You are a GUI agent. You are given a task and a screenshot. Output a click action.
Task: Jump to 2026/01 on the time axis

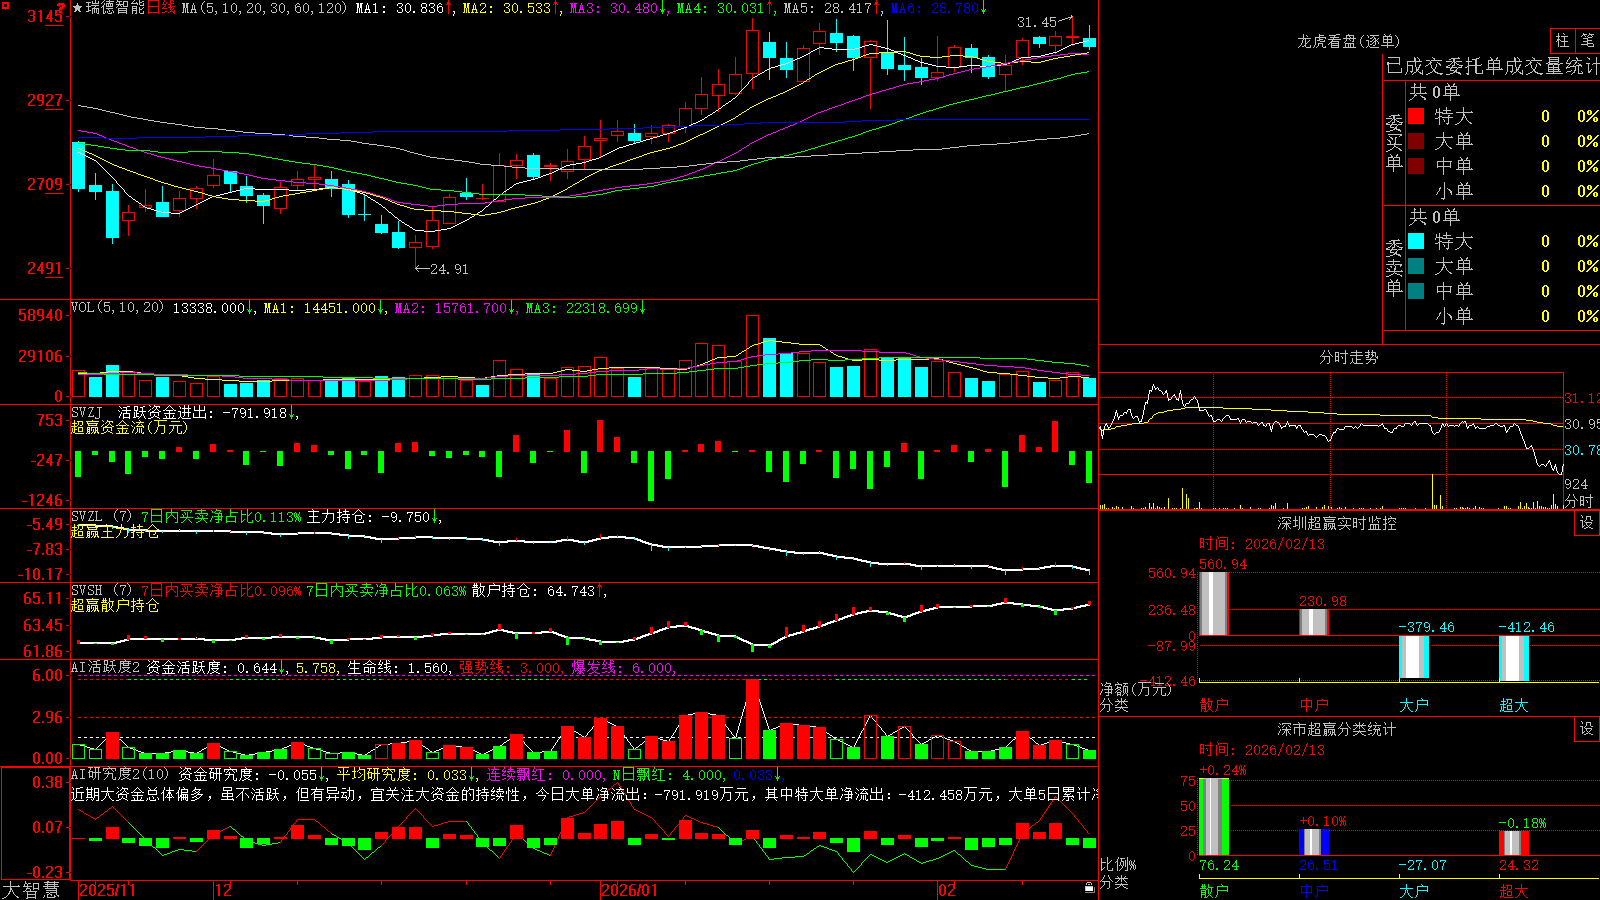point(630,890)
